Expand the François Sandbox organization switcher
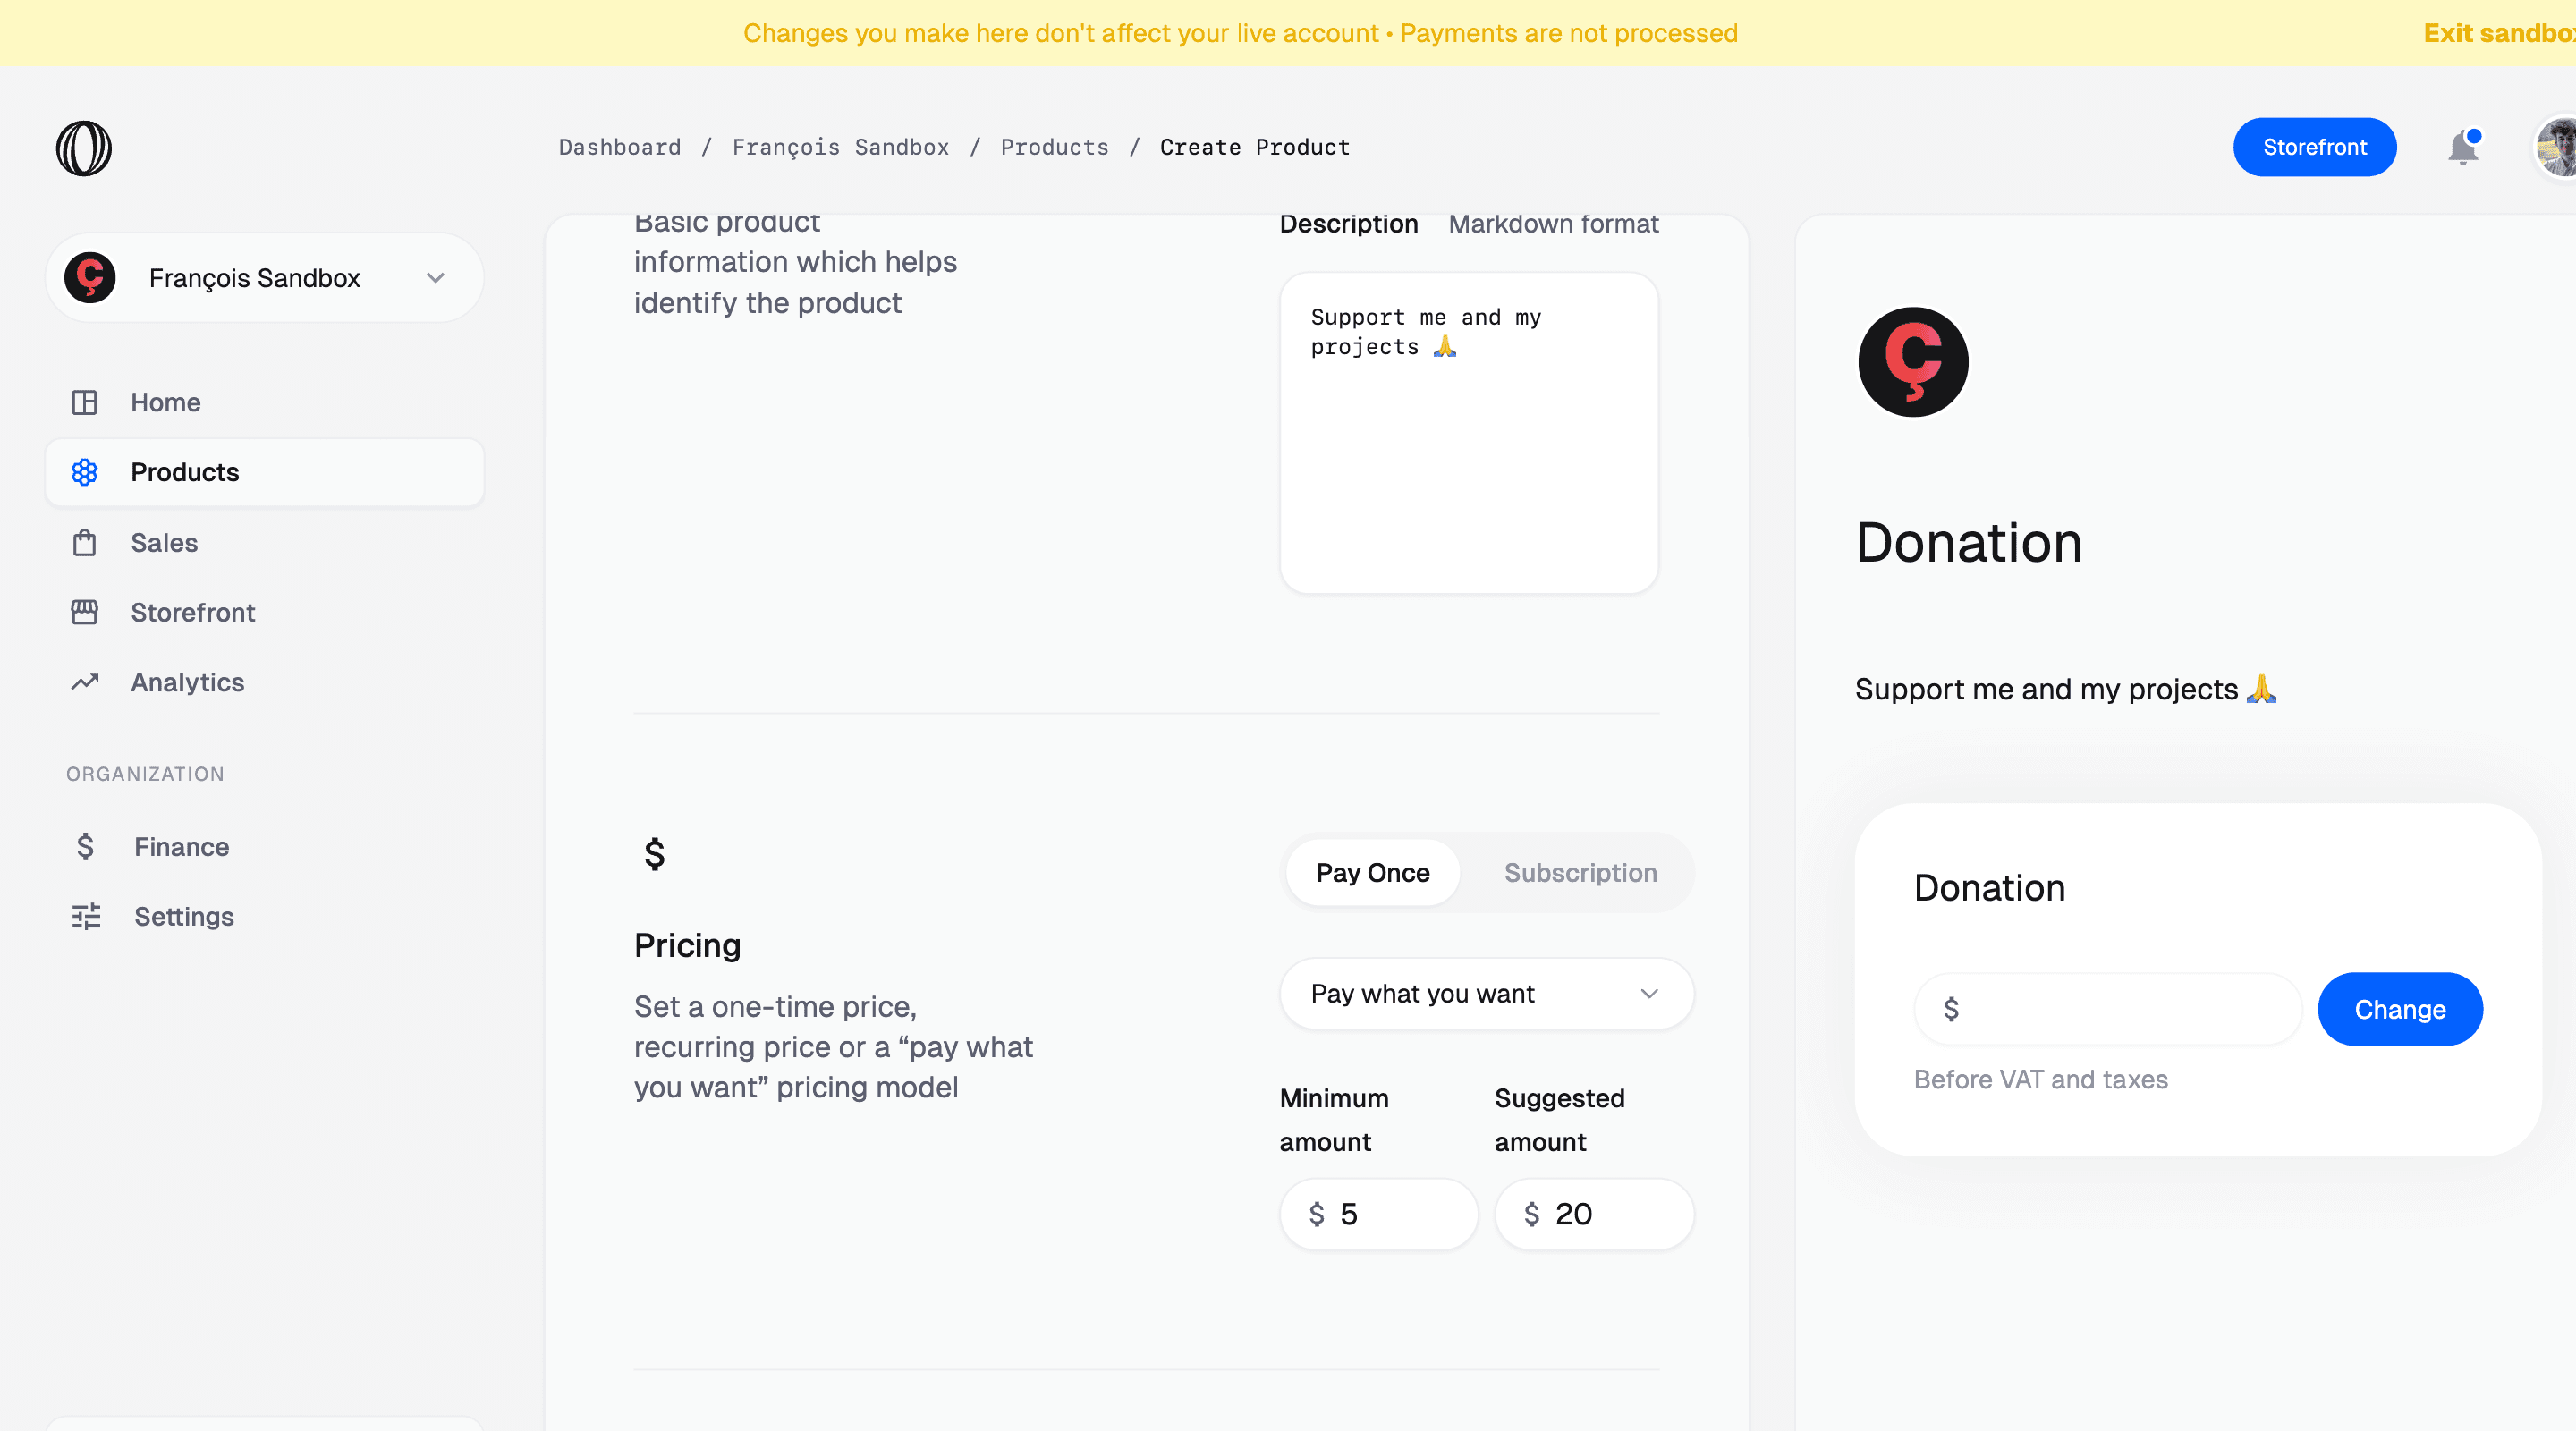The height and width of the screenshot is (1431, 2576). click(265, 278)
